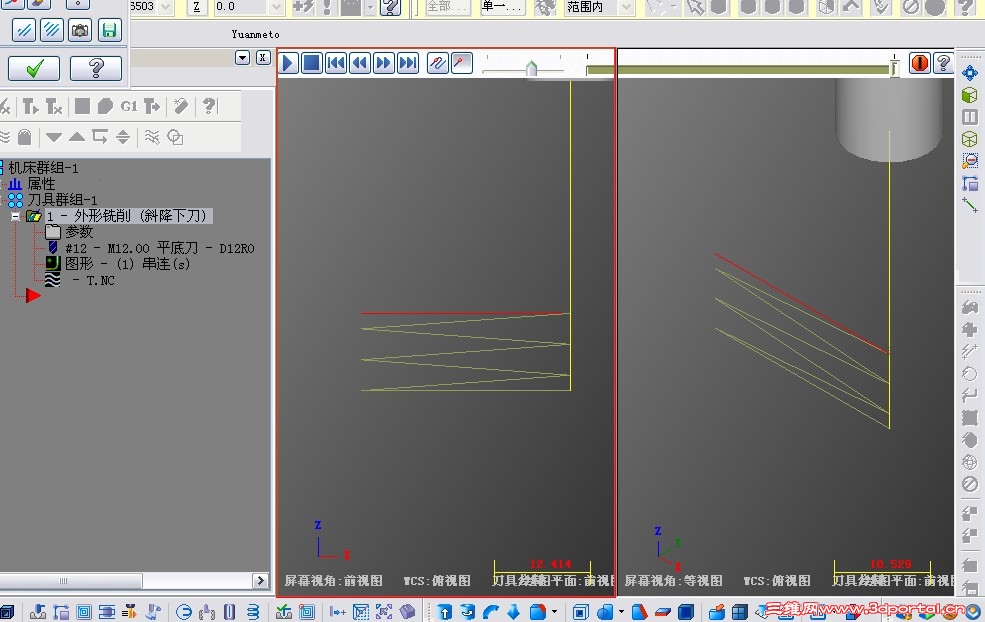Move insert arrow down triangle icon
Image resolution: width=985 pixels, height=622 pixels.
coord(53,137)
